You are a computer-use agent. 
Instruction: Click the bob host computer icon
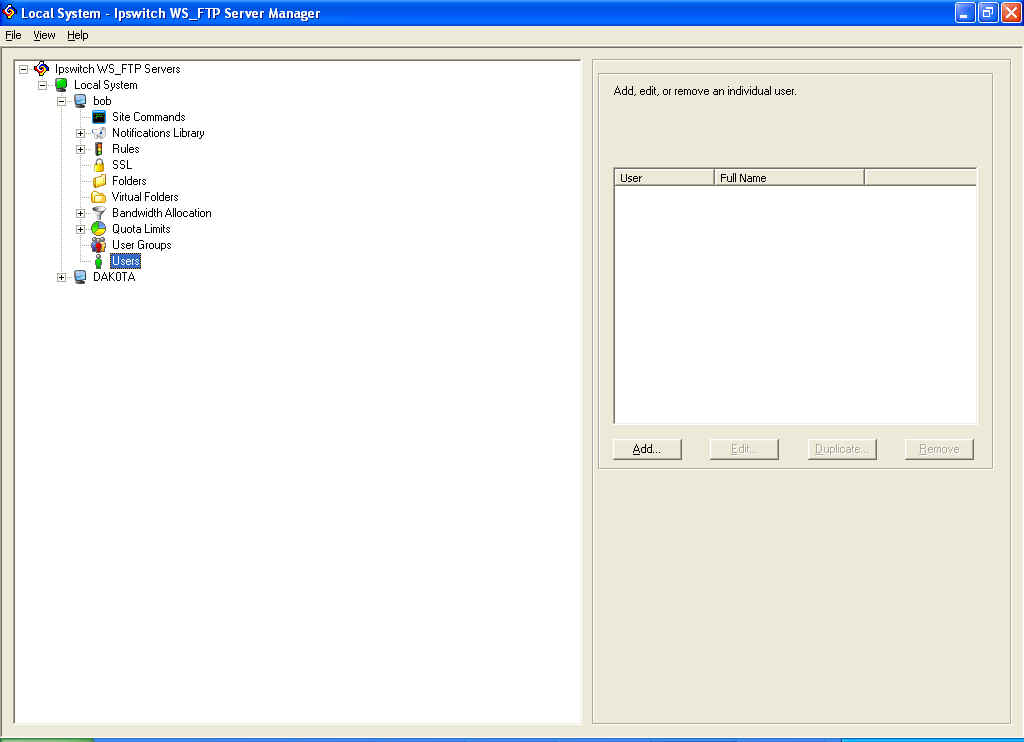[x=80, y=101]
